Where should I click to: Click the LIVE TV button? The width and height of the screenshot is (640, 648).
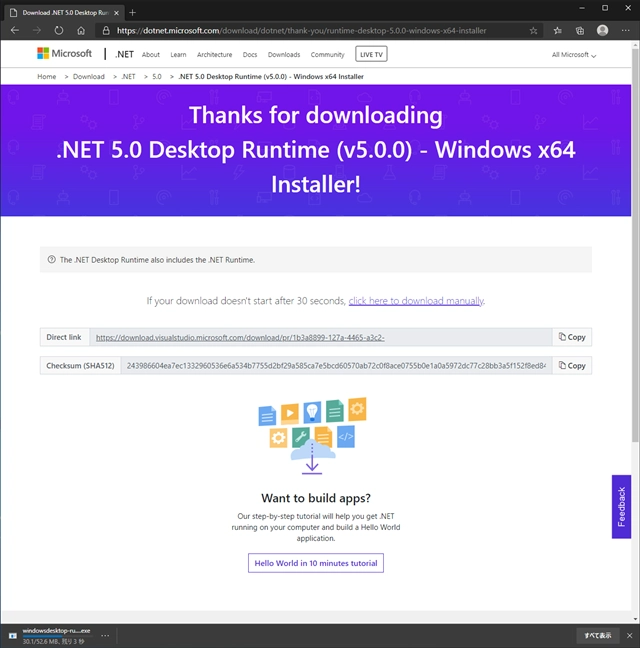371,54
